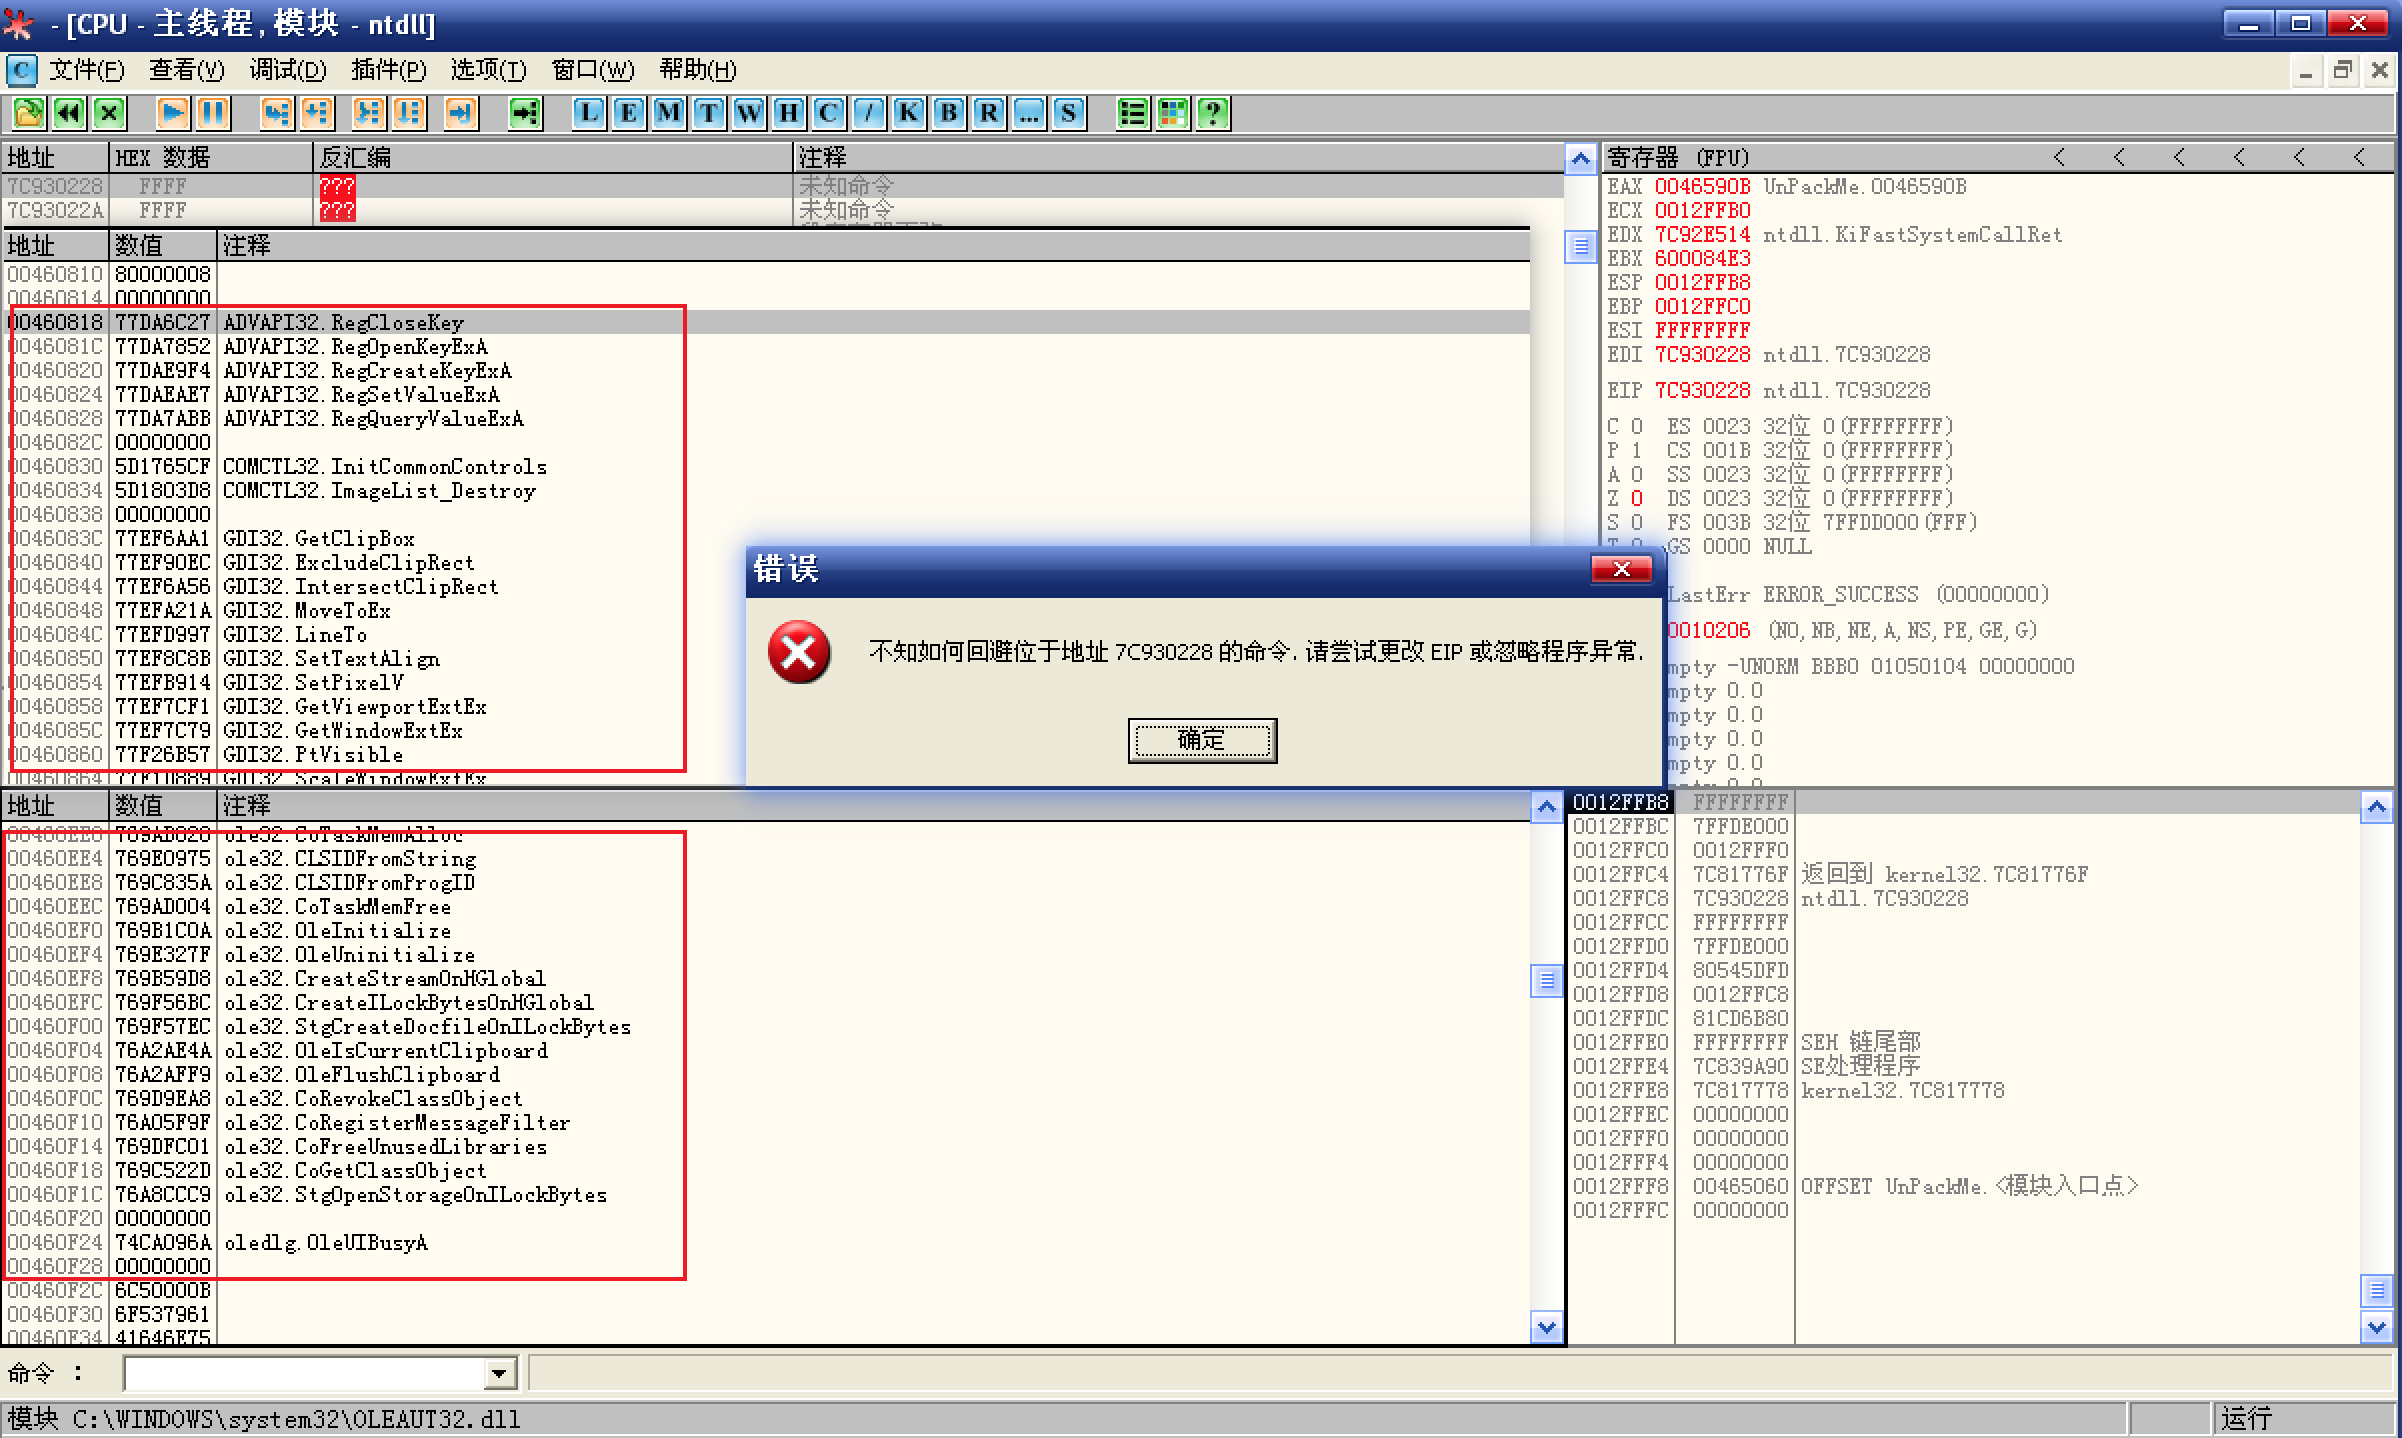The width and height of the screenshot is (2402, 1438).
Task: Click the Help question mark icon
Action: tap(1212, 113)
